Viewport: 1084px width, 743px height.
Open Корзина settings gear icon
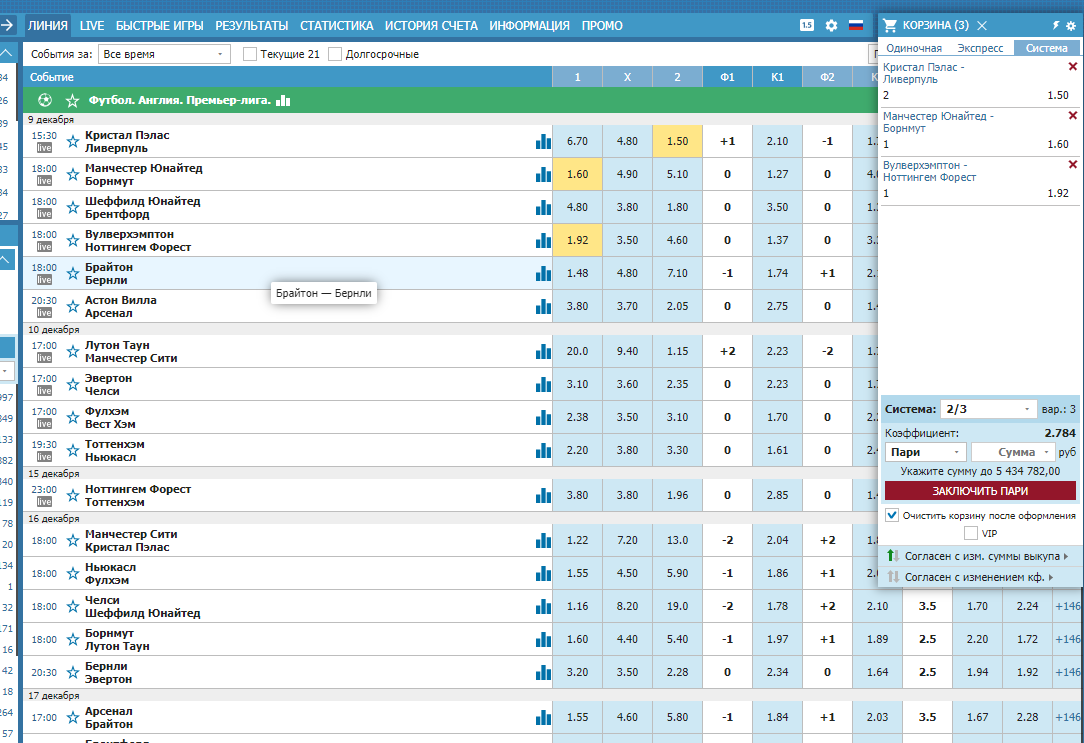tap(1071, 26)
